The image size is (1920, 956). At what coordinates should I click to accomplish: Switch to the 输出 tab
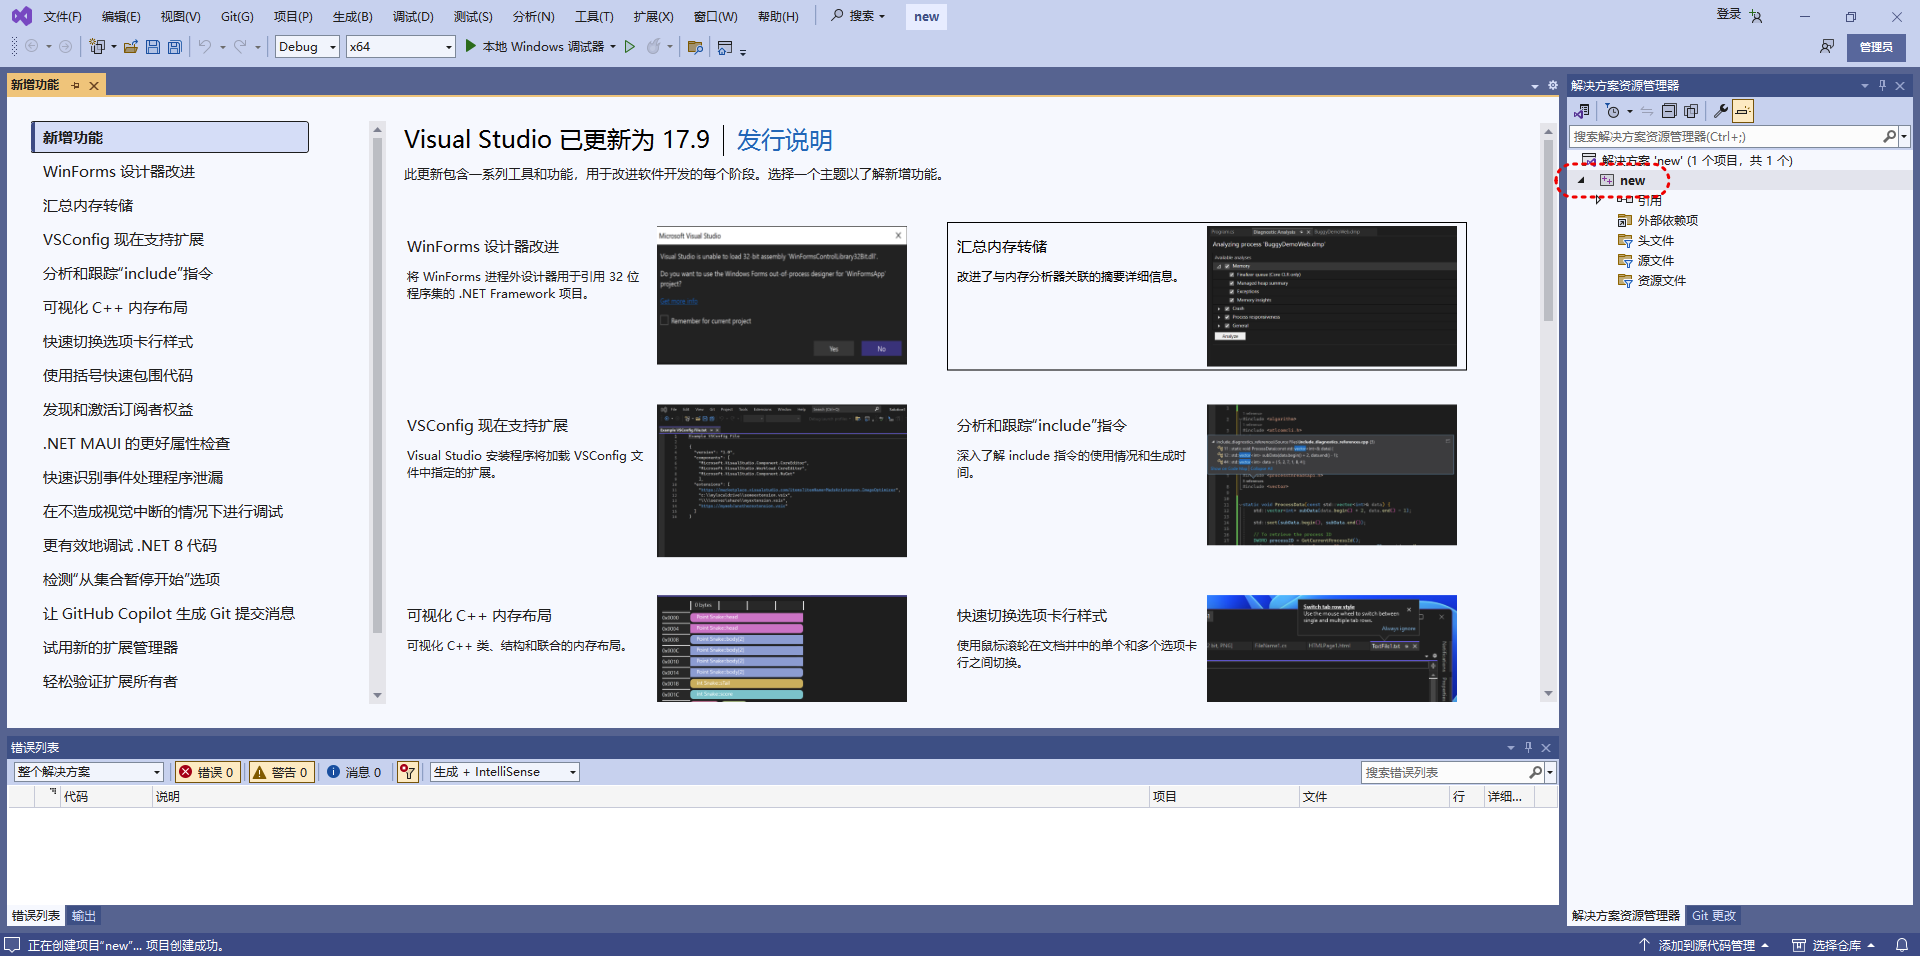click(84, 916)
